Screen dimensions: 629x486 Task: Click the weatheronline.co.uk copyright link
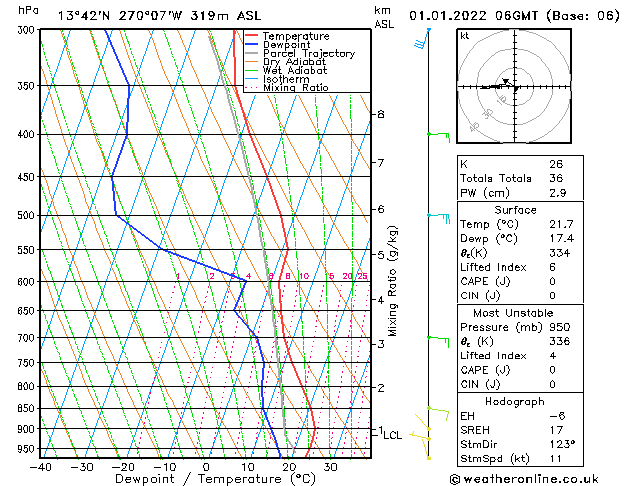pos(524,479)
